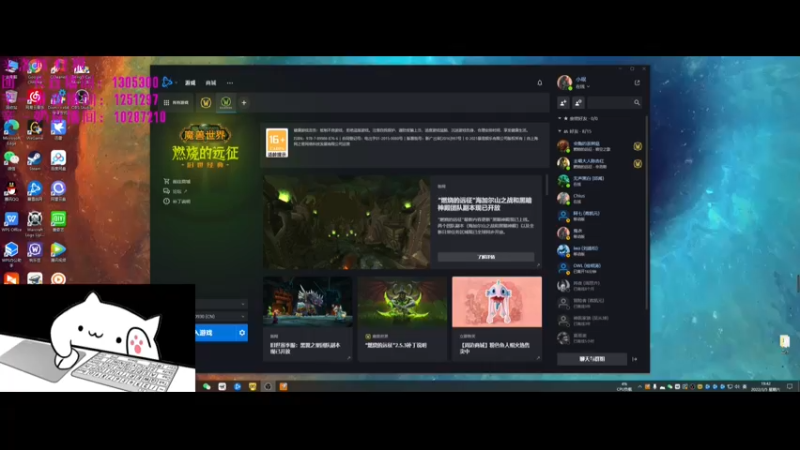Click the shopping cart shop link
Viewport: 800px width, 450px height.
[x=177, y=181]
